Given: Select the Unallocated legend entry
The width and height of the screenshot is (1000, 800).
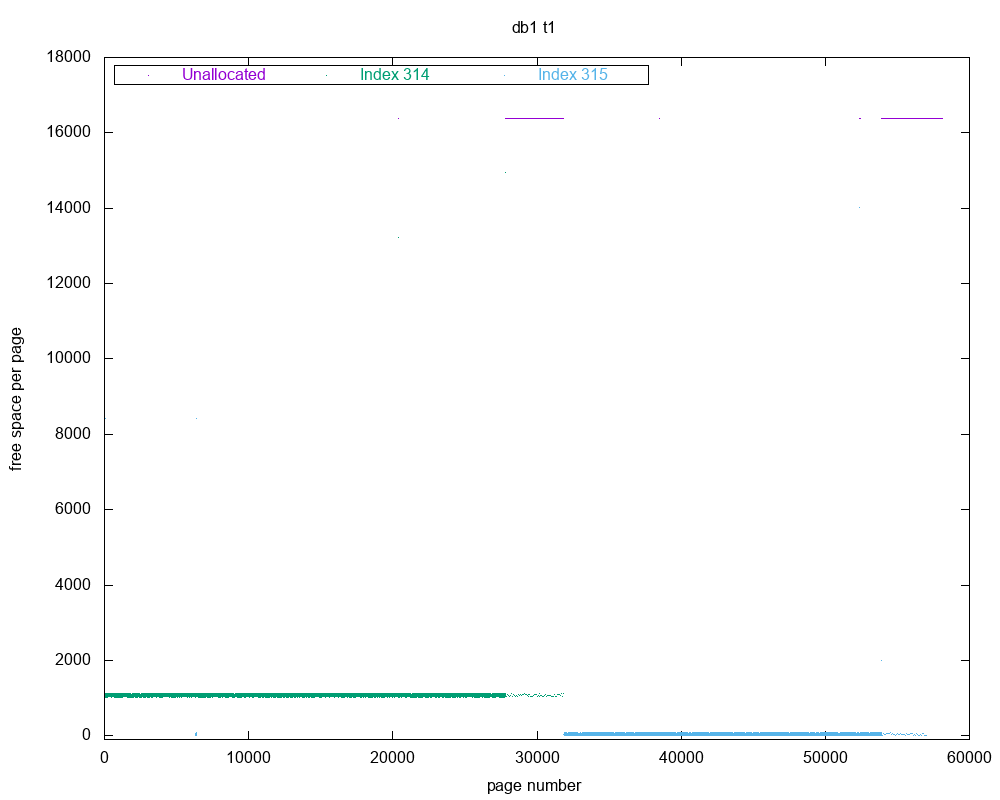Looking at the screenshot, I should pyautogui.click(x=223, y=74).
